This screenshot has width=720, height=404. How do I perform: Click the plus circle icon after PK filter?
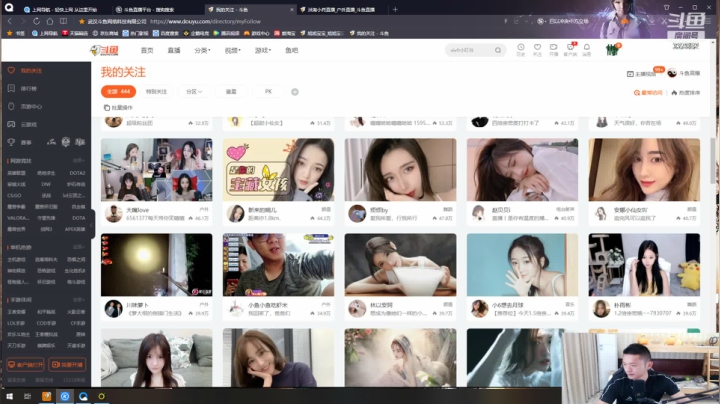(295, 92)
